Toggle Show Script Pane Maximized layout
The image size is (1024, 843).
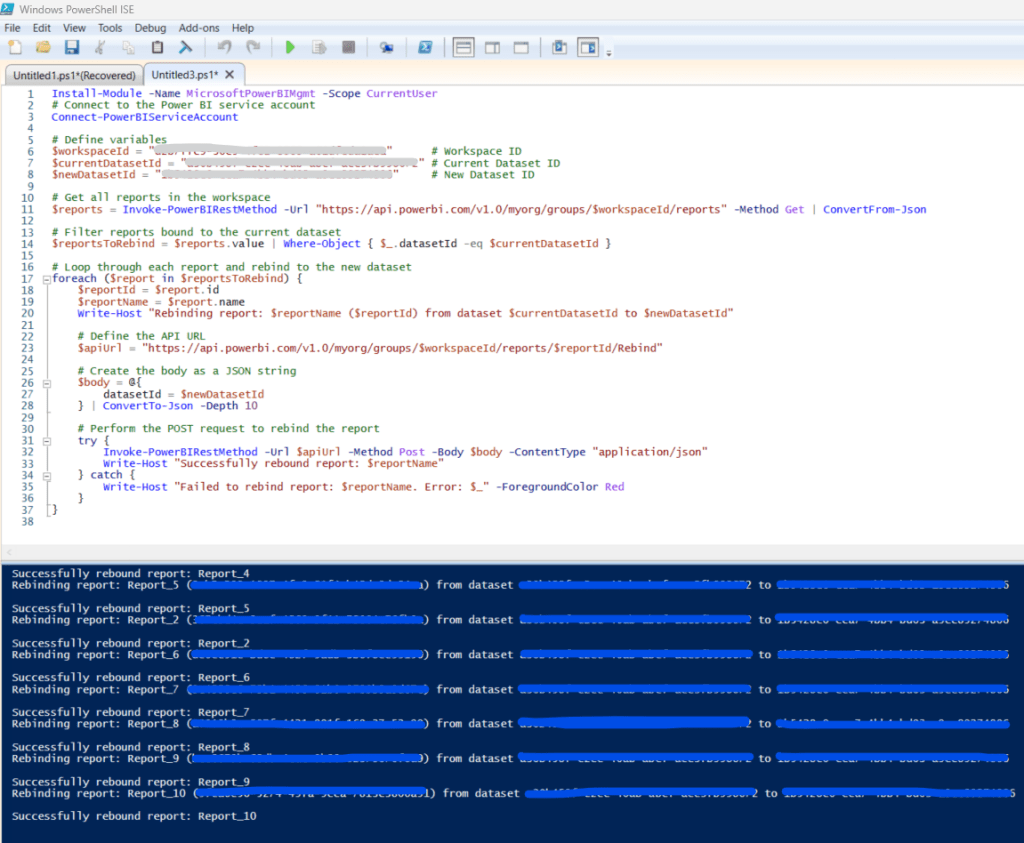[521, 47]
